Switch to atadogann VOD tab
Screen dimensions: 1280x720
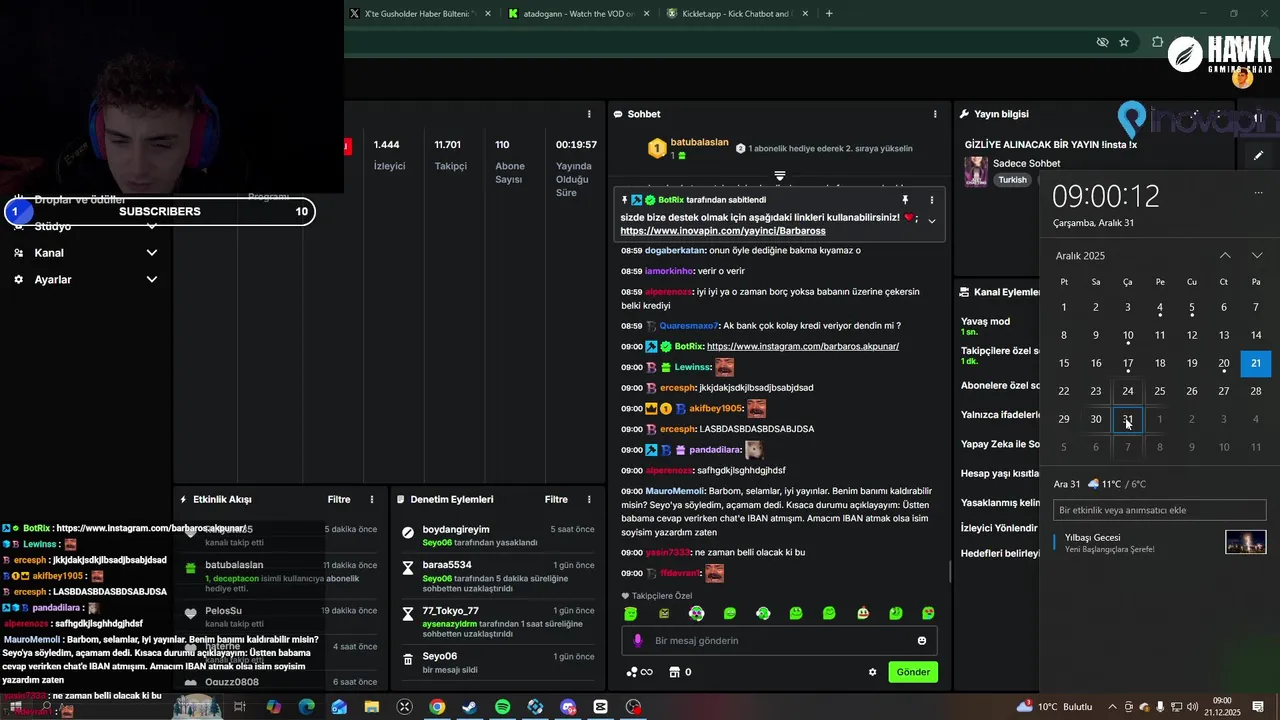pos(578,14)
